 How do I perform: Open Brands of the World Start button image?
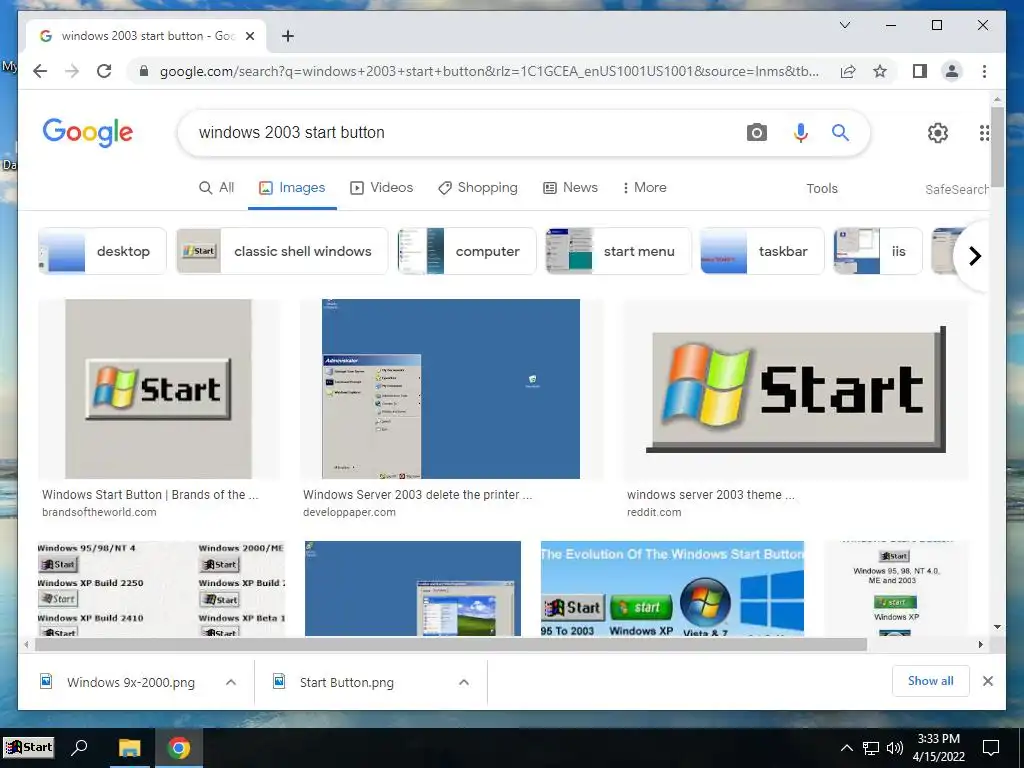click(159, 389)
